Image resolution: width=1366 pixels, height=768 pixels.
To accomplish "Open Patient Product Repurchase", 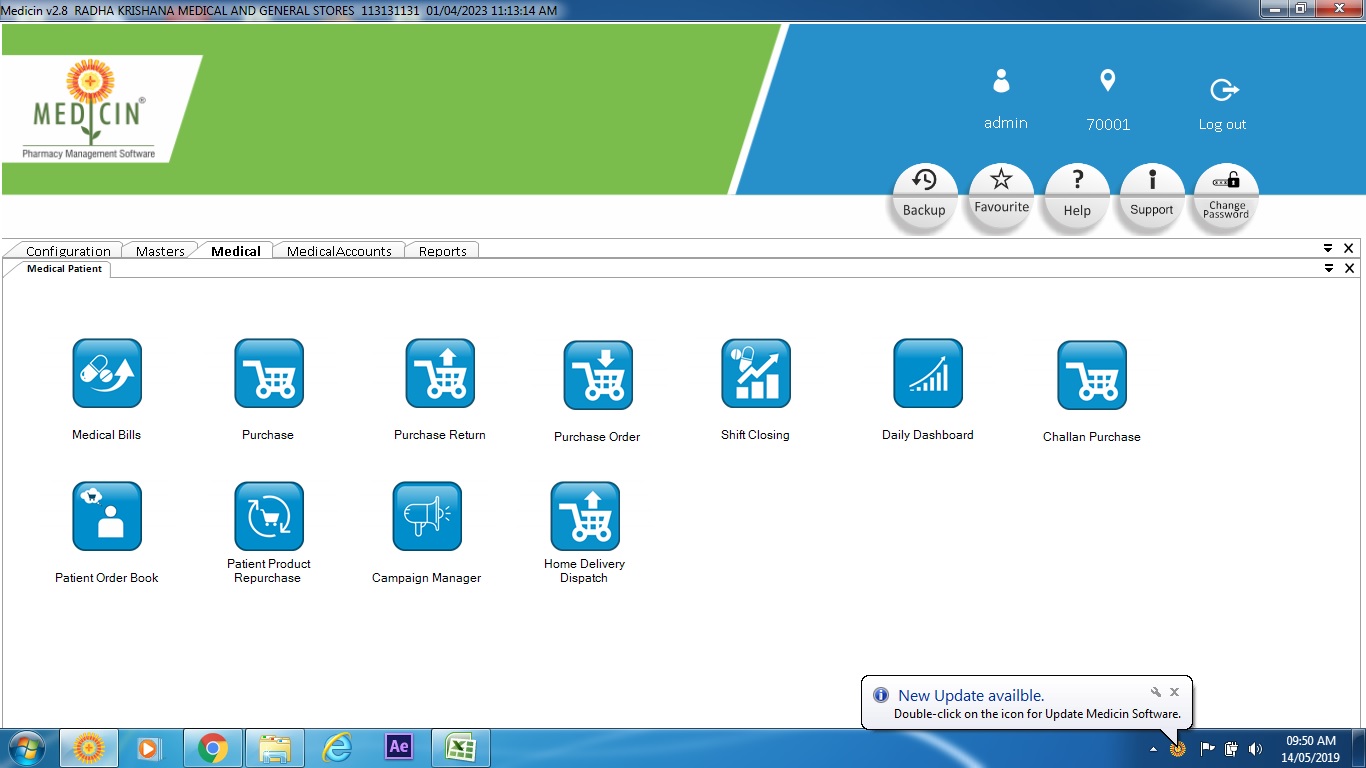I will 269,517.
